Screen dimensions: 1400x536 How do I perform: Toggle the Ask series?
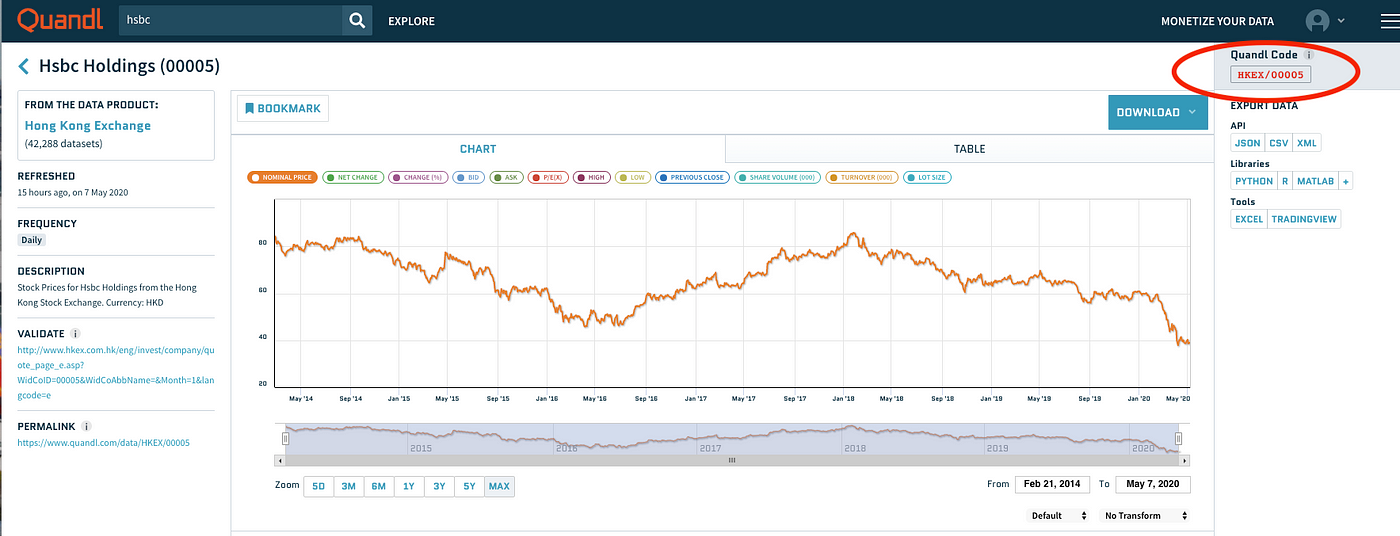[x=506, y=177]
